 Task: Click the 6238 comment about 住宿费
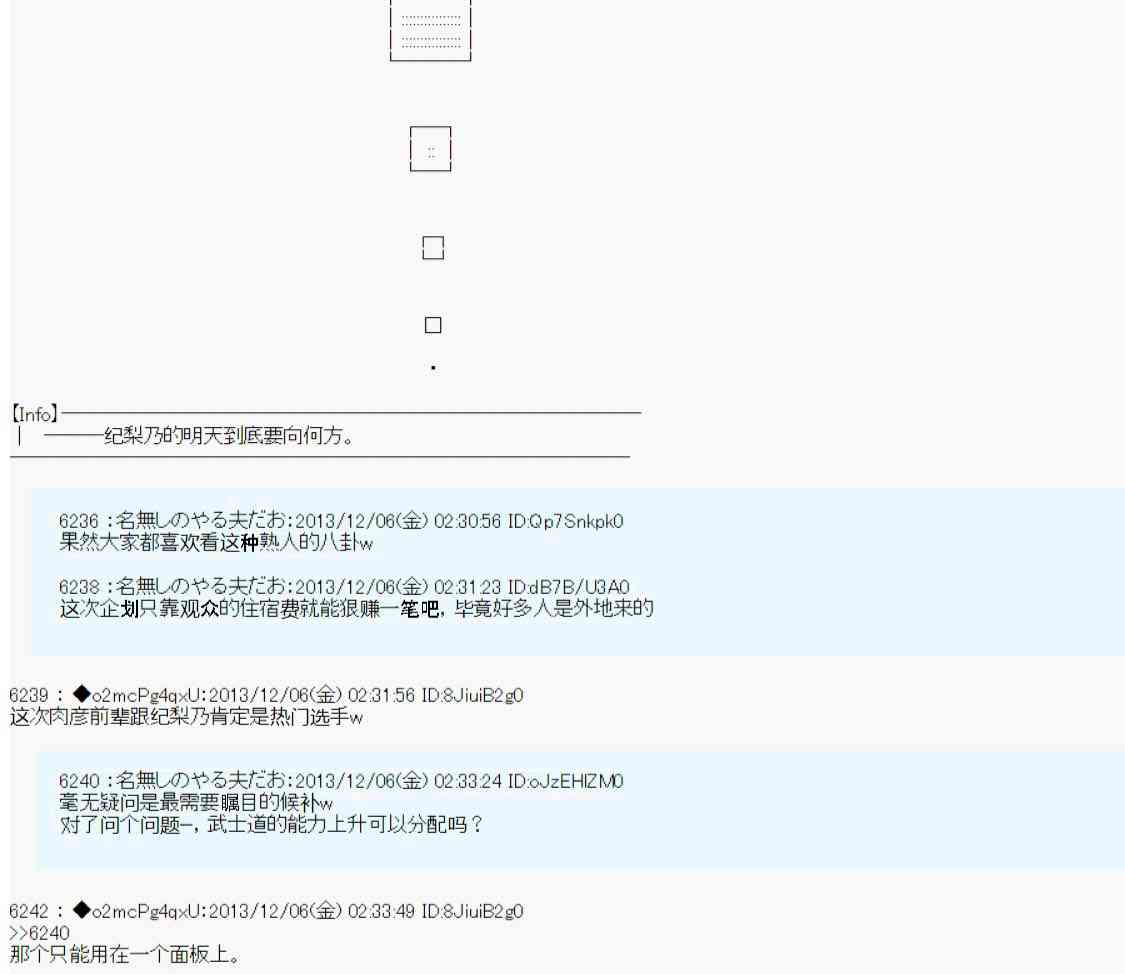(x=355, y=608)
